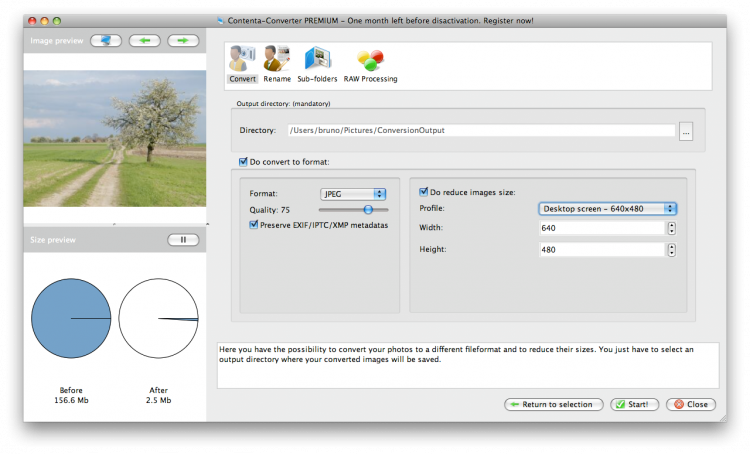Click the tree landscape preview image
The width and height of the screenshot is (750, 454).
pyautogui.click(x=115, y=139)
